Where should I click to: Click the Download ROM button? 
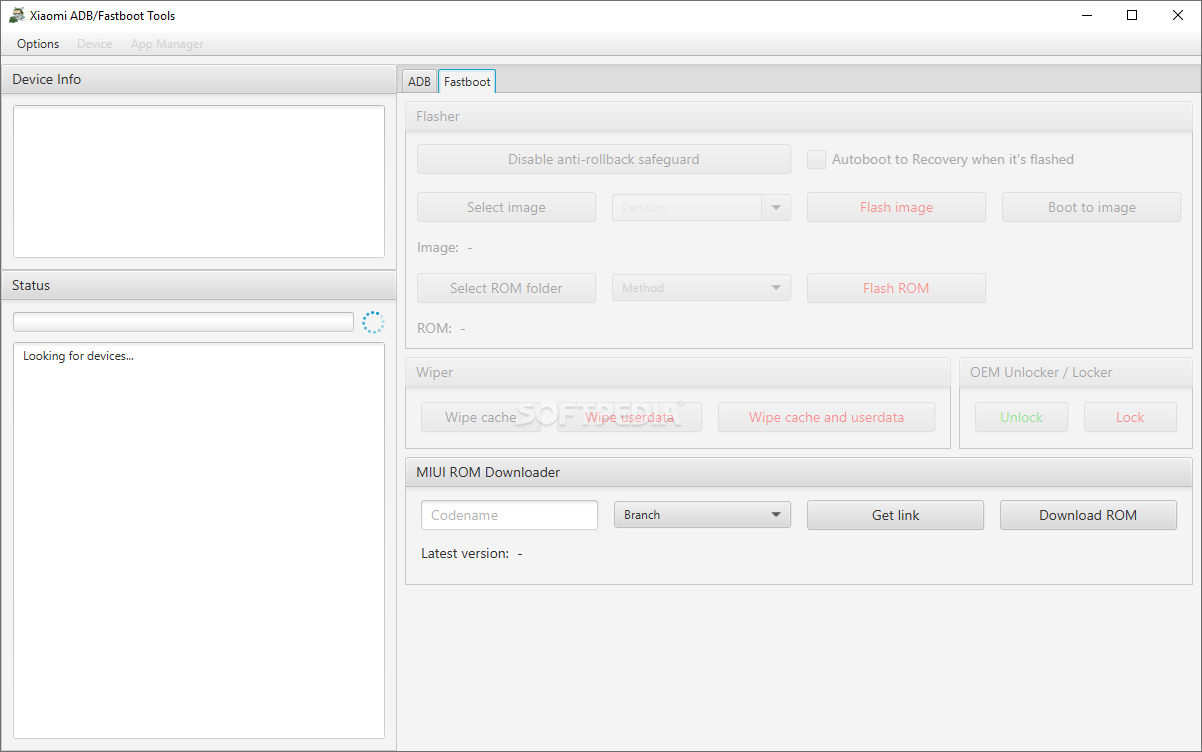[x=1088, y=515]
